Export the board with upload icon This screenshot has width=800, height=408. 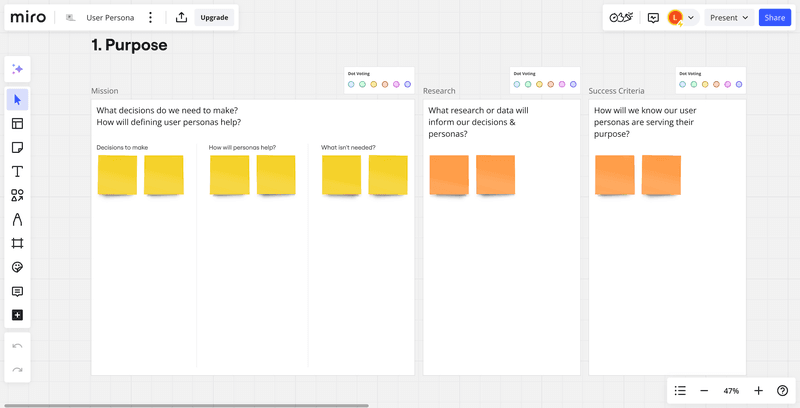click(x=181, y=18)
